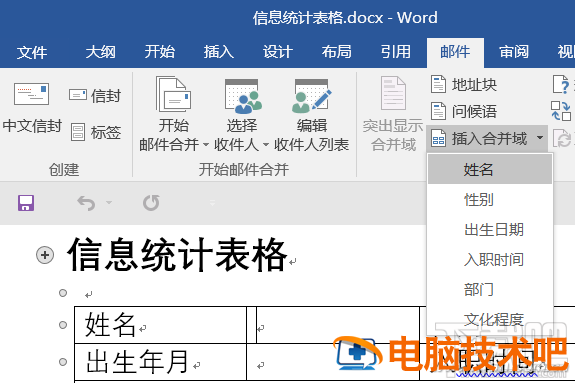Switch to the 审阅 tab
The width and height of the screenshot is (575, 383).
514,52
